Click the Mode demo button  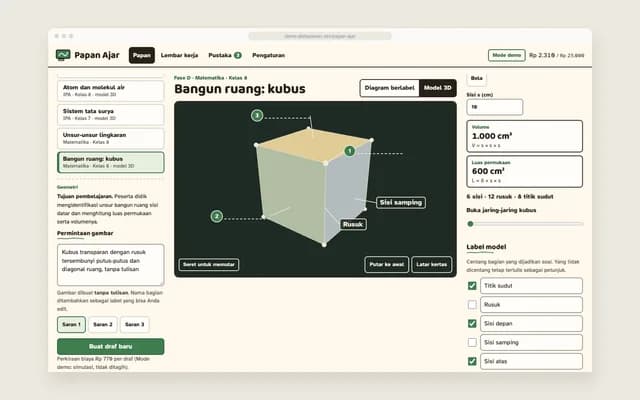tap(507, 55)
